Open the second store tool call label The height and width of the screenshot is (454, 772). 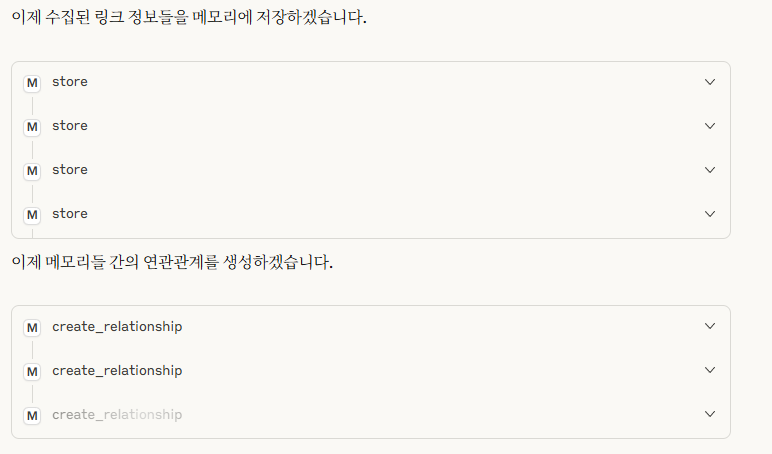pyautogui.click(x=70, y=126)
